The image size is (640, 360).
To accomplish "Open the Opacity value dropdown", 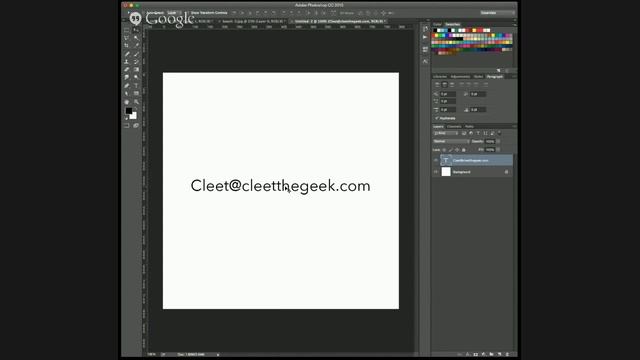I will (x=498, y=141).
